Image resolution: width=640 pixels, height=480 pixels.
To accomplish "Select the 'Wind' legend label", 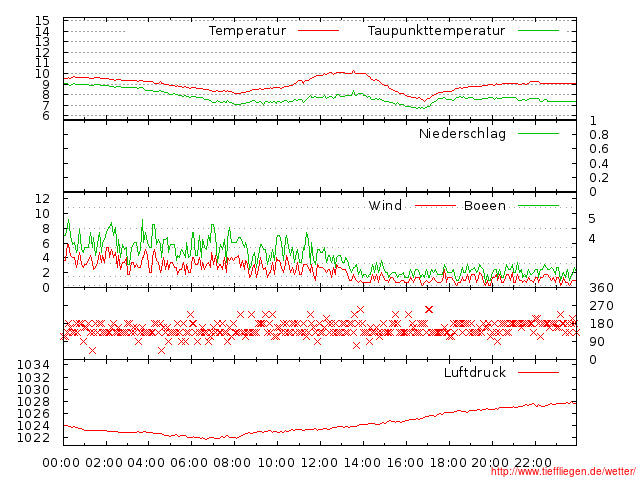I will coord(385,205).
